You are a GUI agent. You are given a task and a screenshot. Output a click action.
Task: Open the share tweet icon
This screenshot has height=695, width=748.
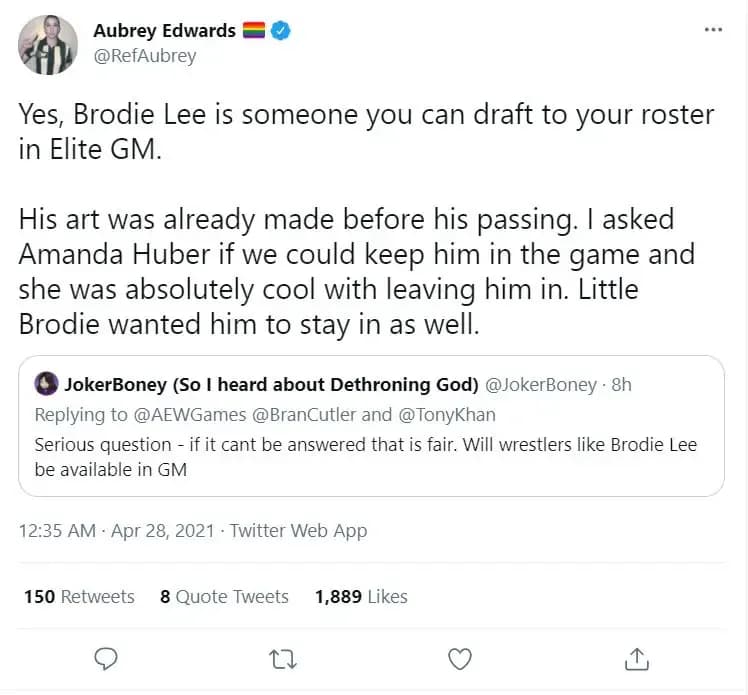click(636, 659)
